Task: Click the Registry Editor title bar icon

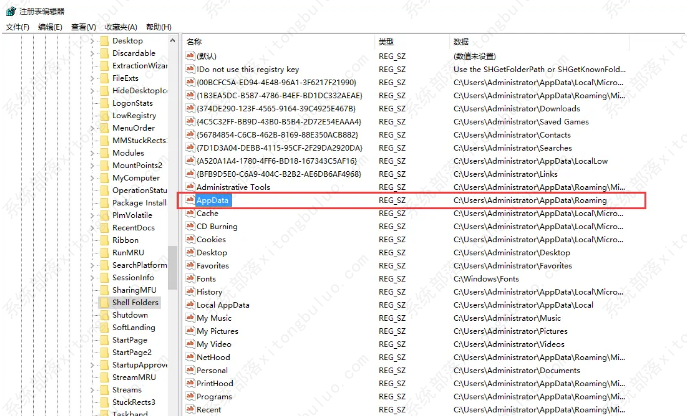Action: (x=9, y=9)
